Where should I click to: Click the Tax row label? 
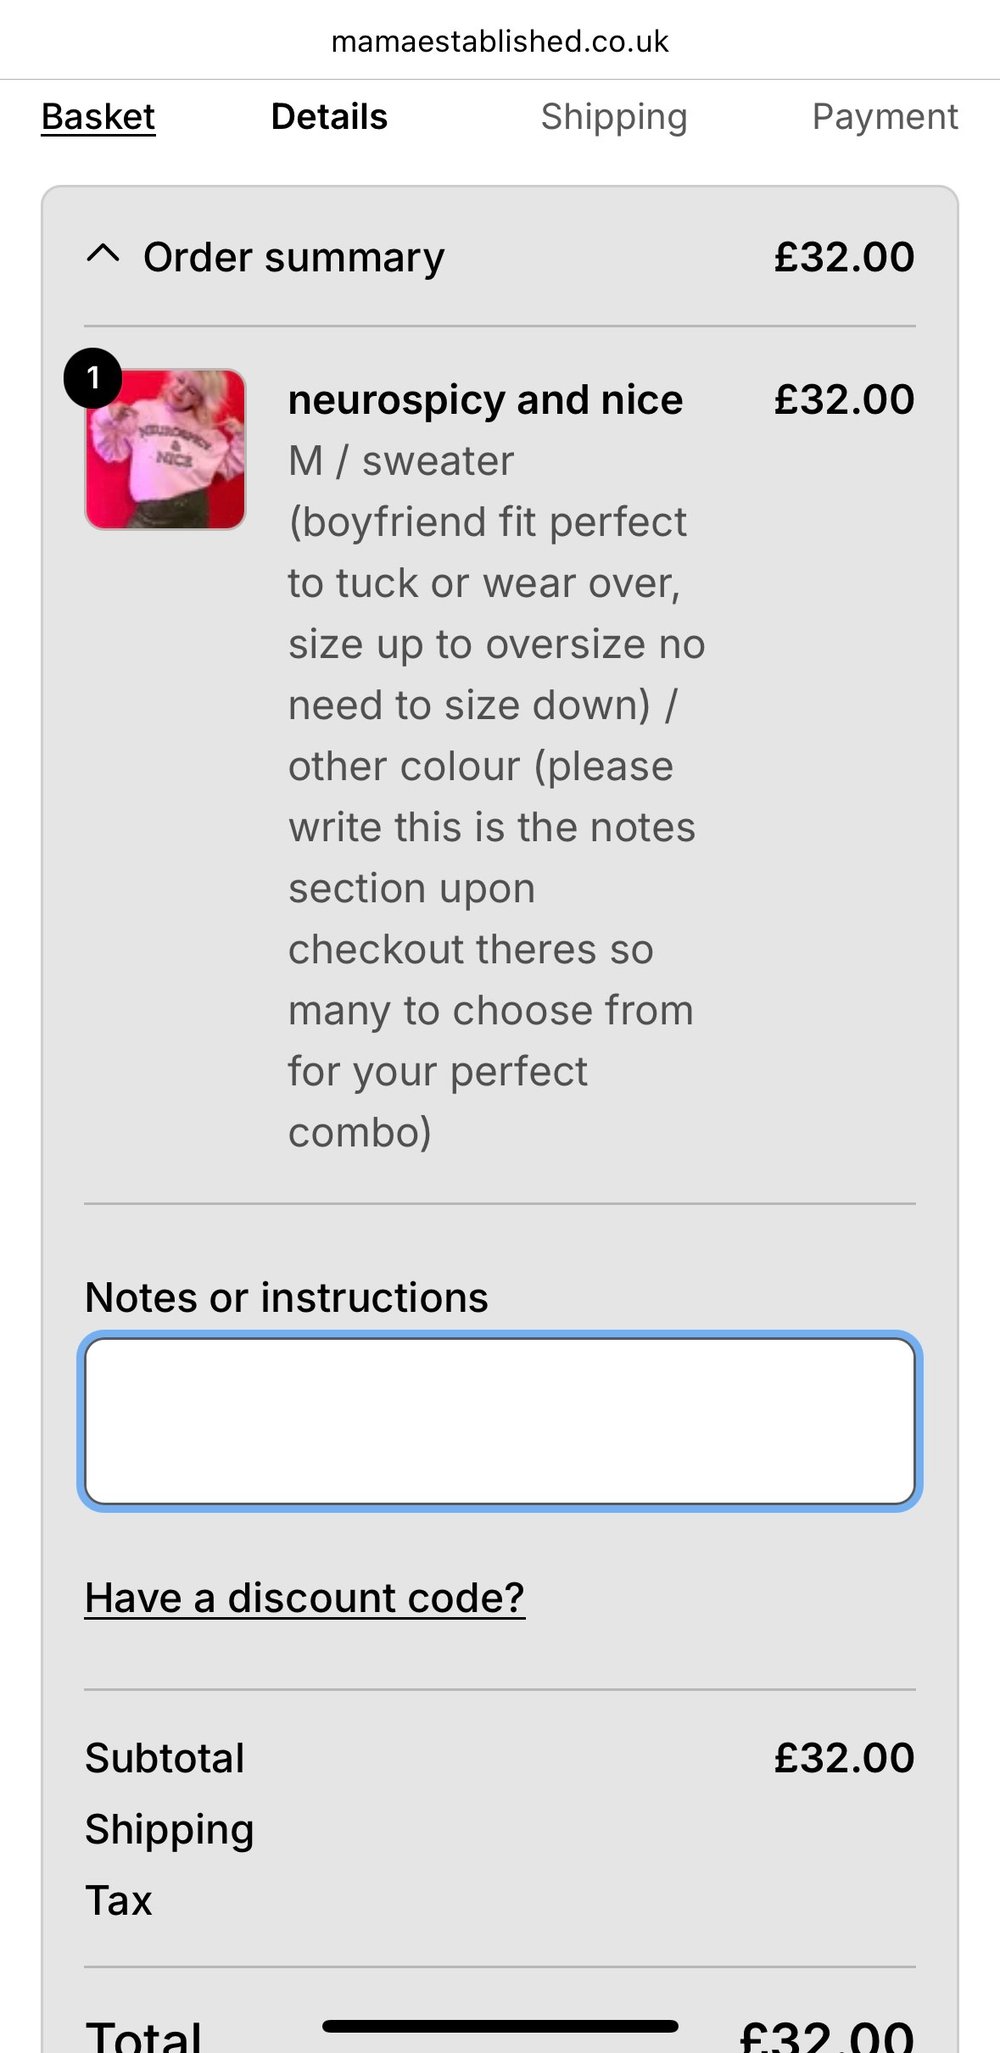tap(119, 1900)
